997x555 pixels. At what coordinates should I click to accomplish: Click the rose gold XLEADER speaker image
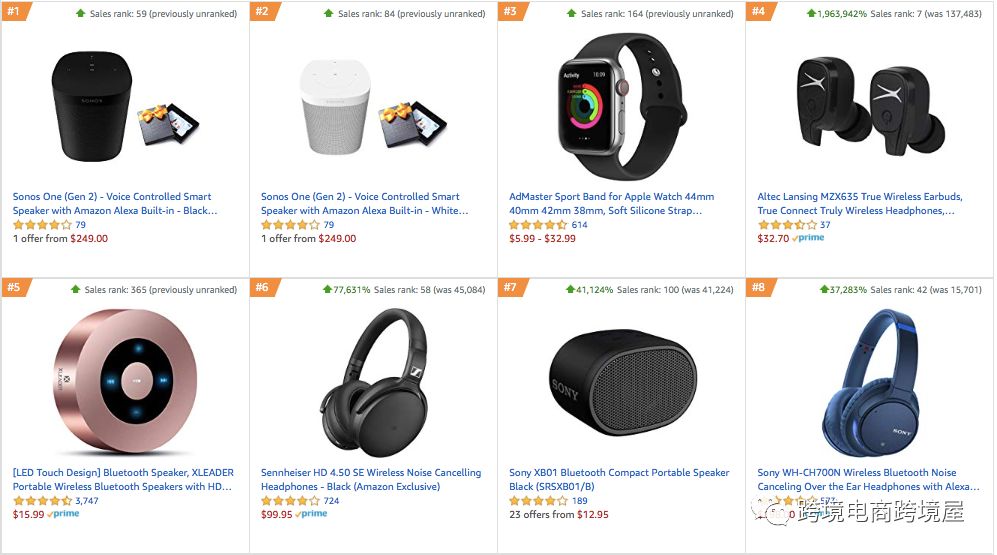click(124, 380)
